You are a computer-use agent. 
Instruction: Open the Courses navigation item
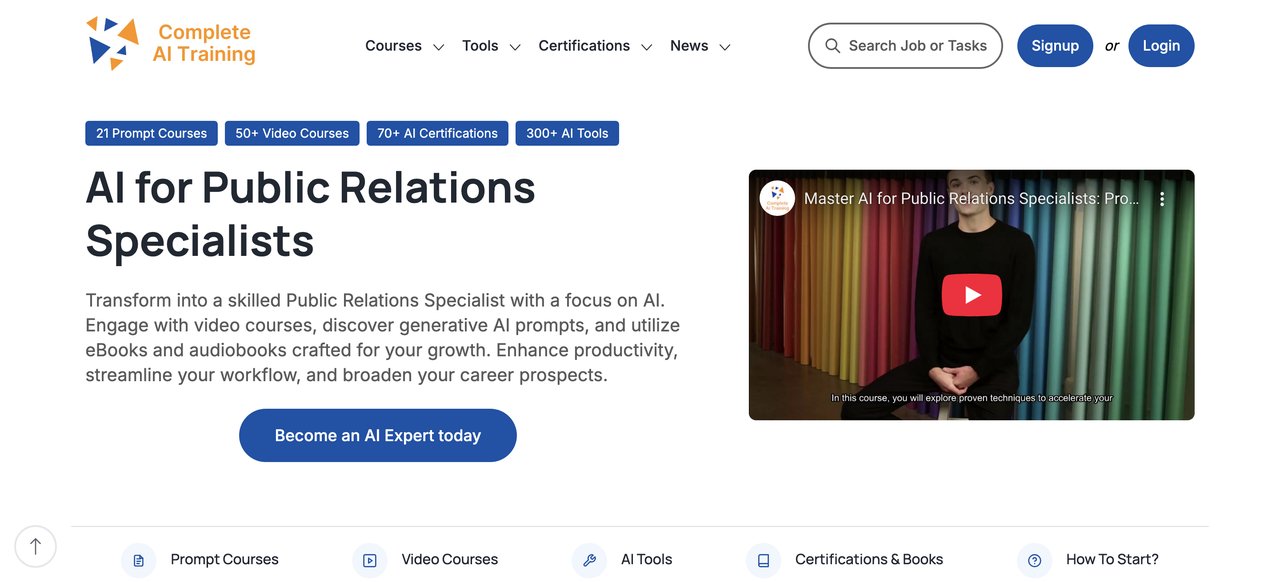pos(393,46)
